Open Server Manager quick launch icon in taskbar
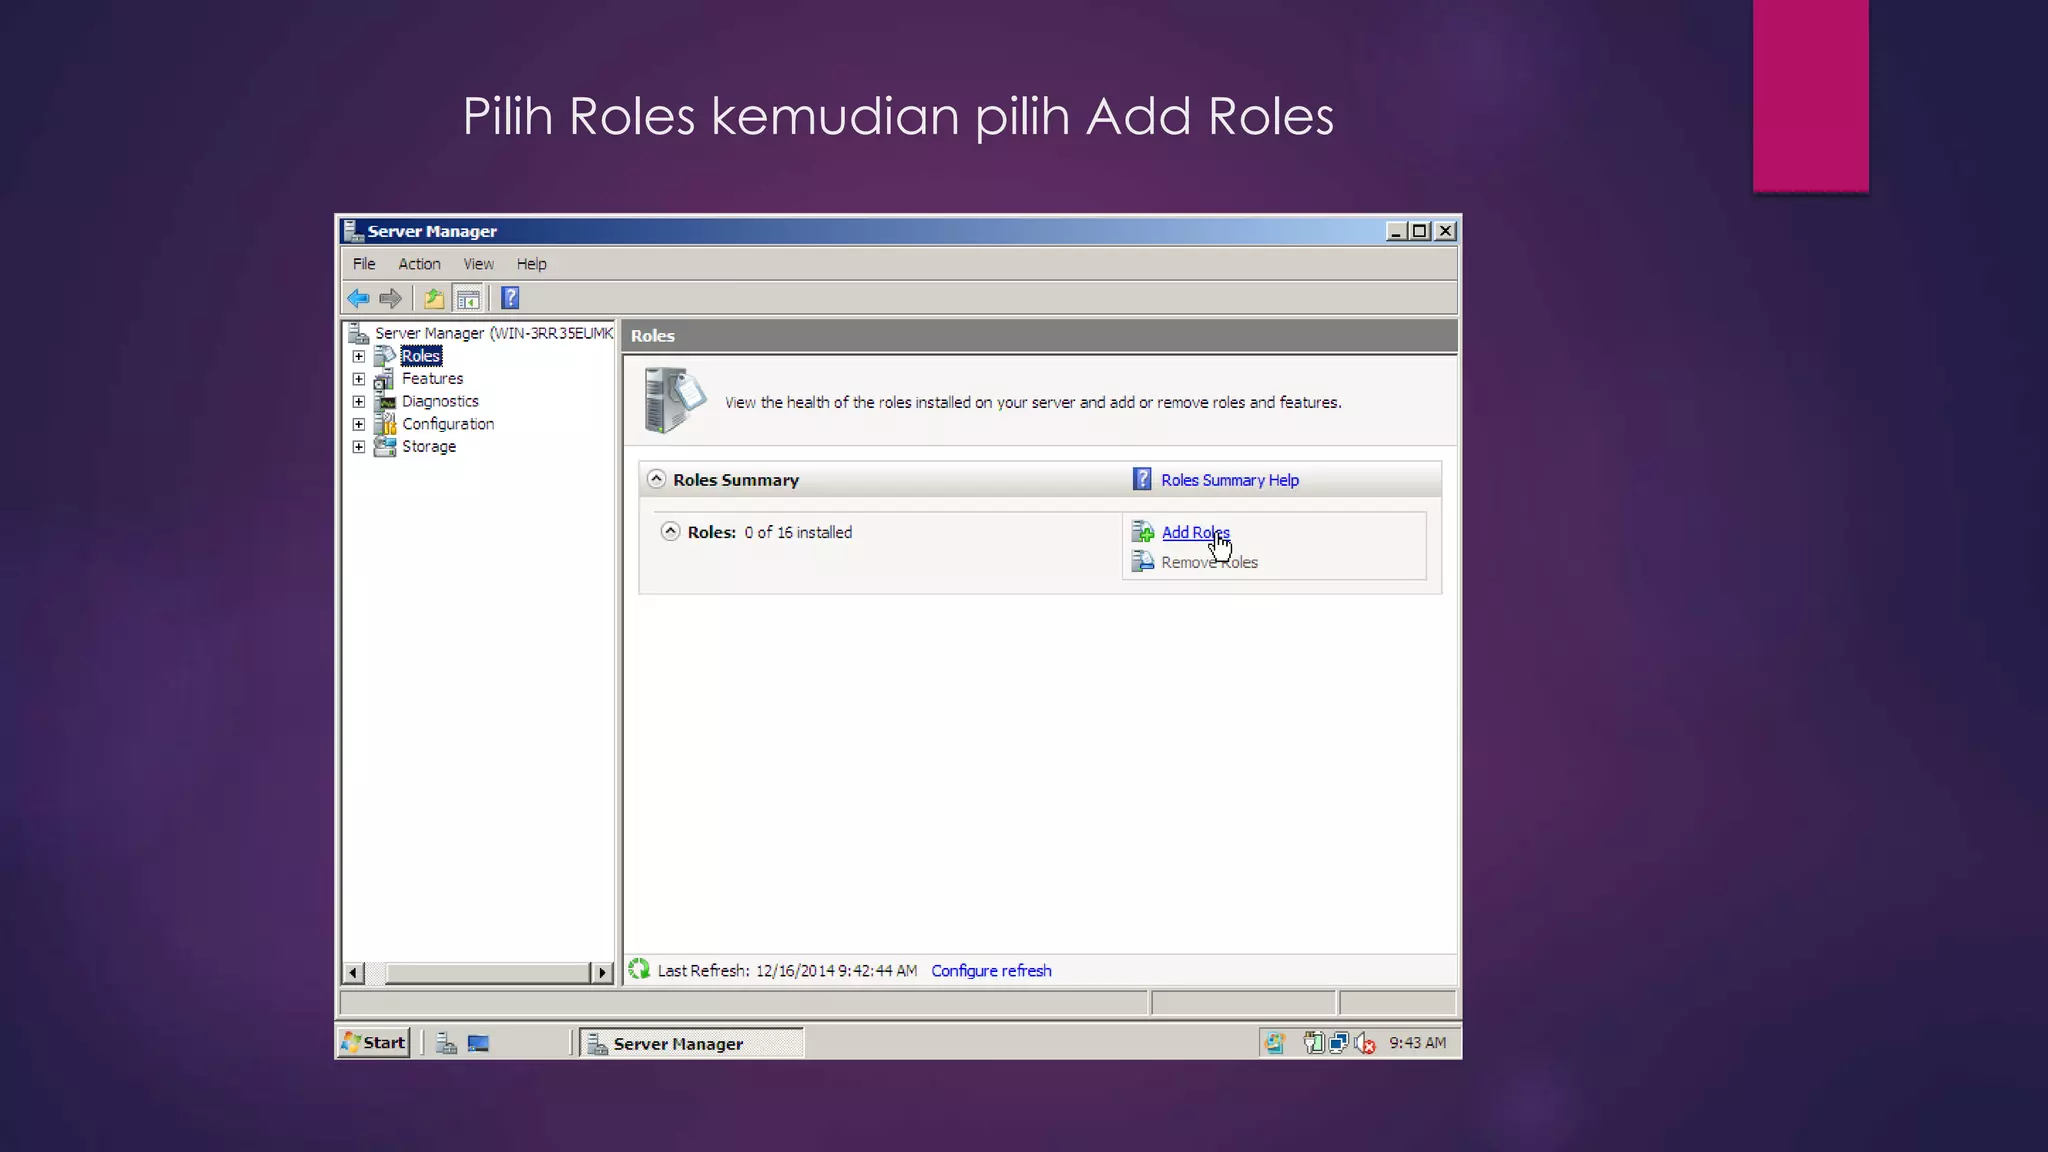This screenshot has height=1152, width=2048. tap(447, 1043)
